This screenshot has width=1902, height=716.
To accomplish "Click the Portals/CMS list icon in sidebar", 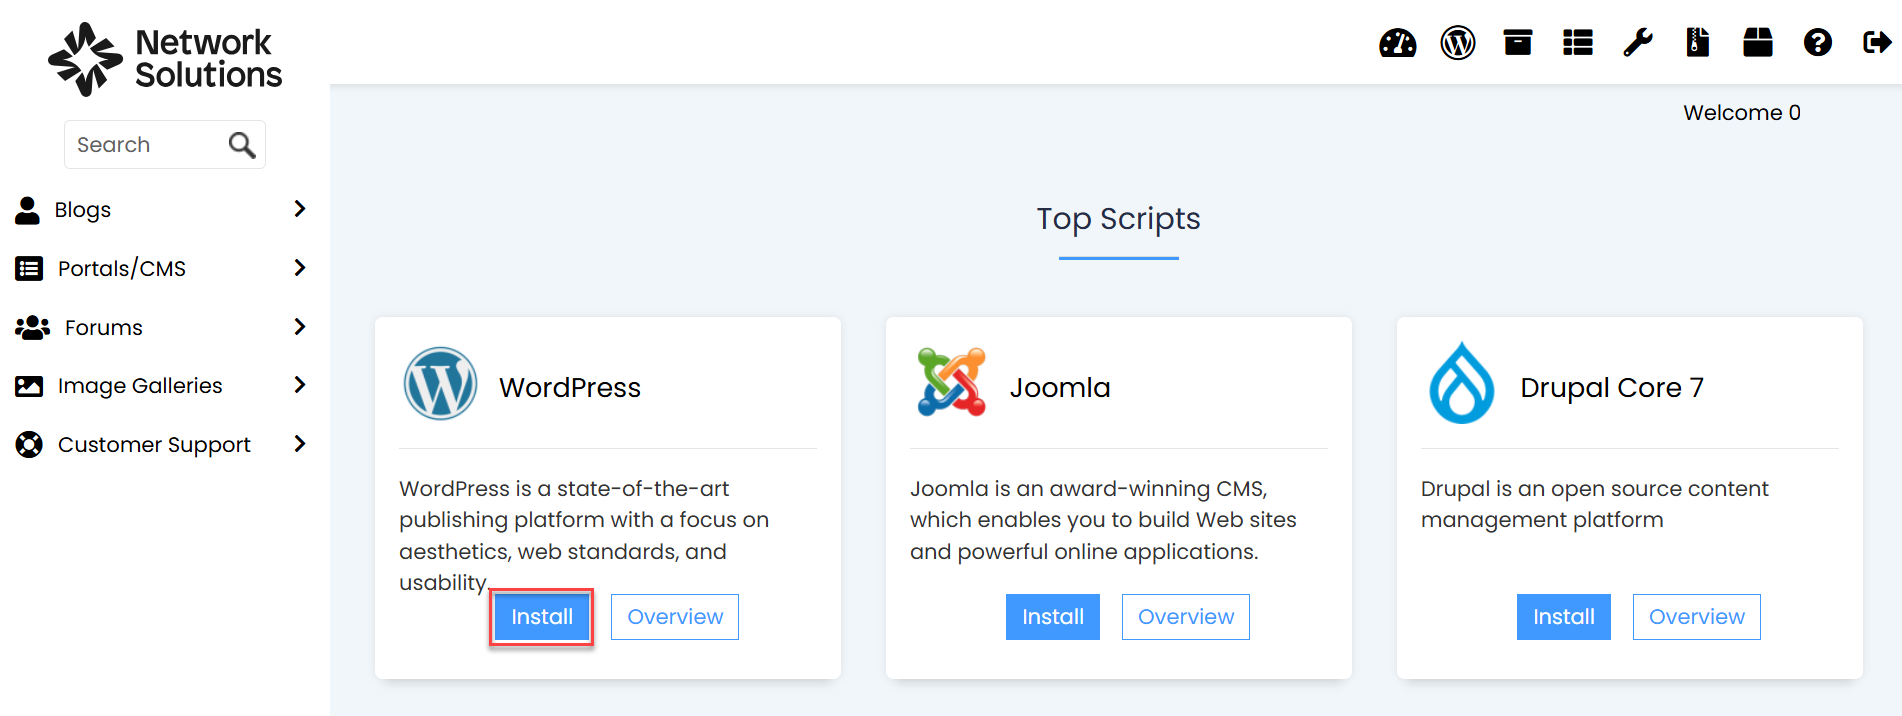I will pyautogui.click(x=29, y=269).
